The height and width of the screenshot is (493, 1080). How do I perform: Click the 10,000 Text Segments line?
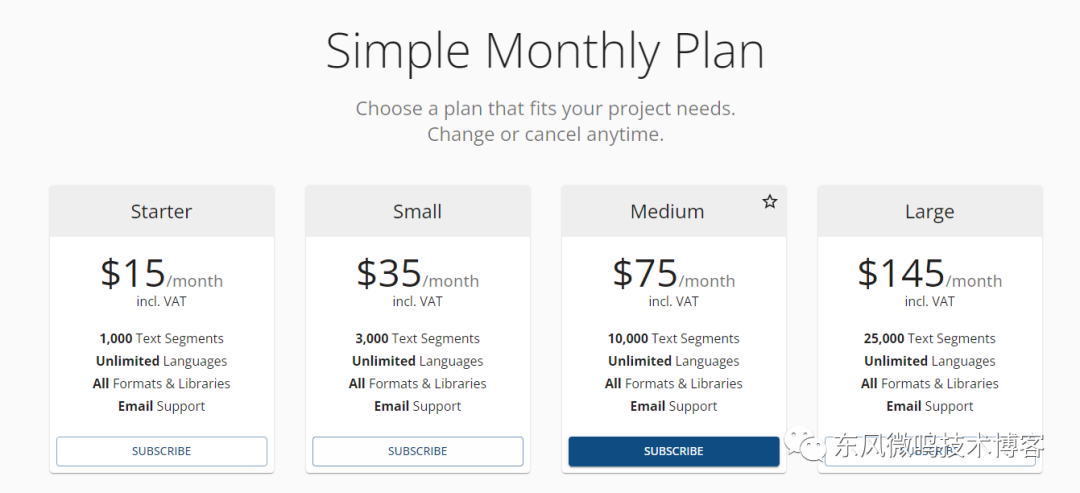(673, 339)
